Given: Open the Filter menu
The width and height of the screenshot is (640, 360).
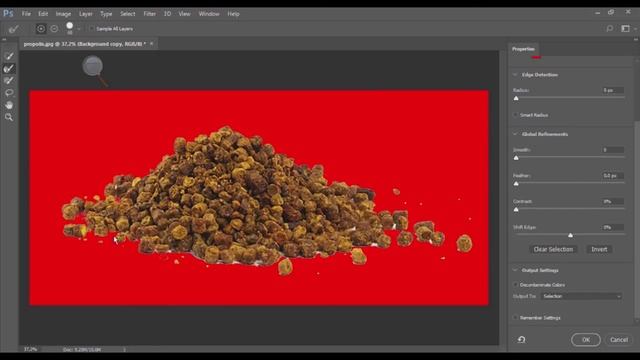Looking at the screenshot, I should click(149, 13).
